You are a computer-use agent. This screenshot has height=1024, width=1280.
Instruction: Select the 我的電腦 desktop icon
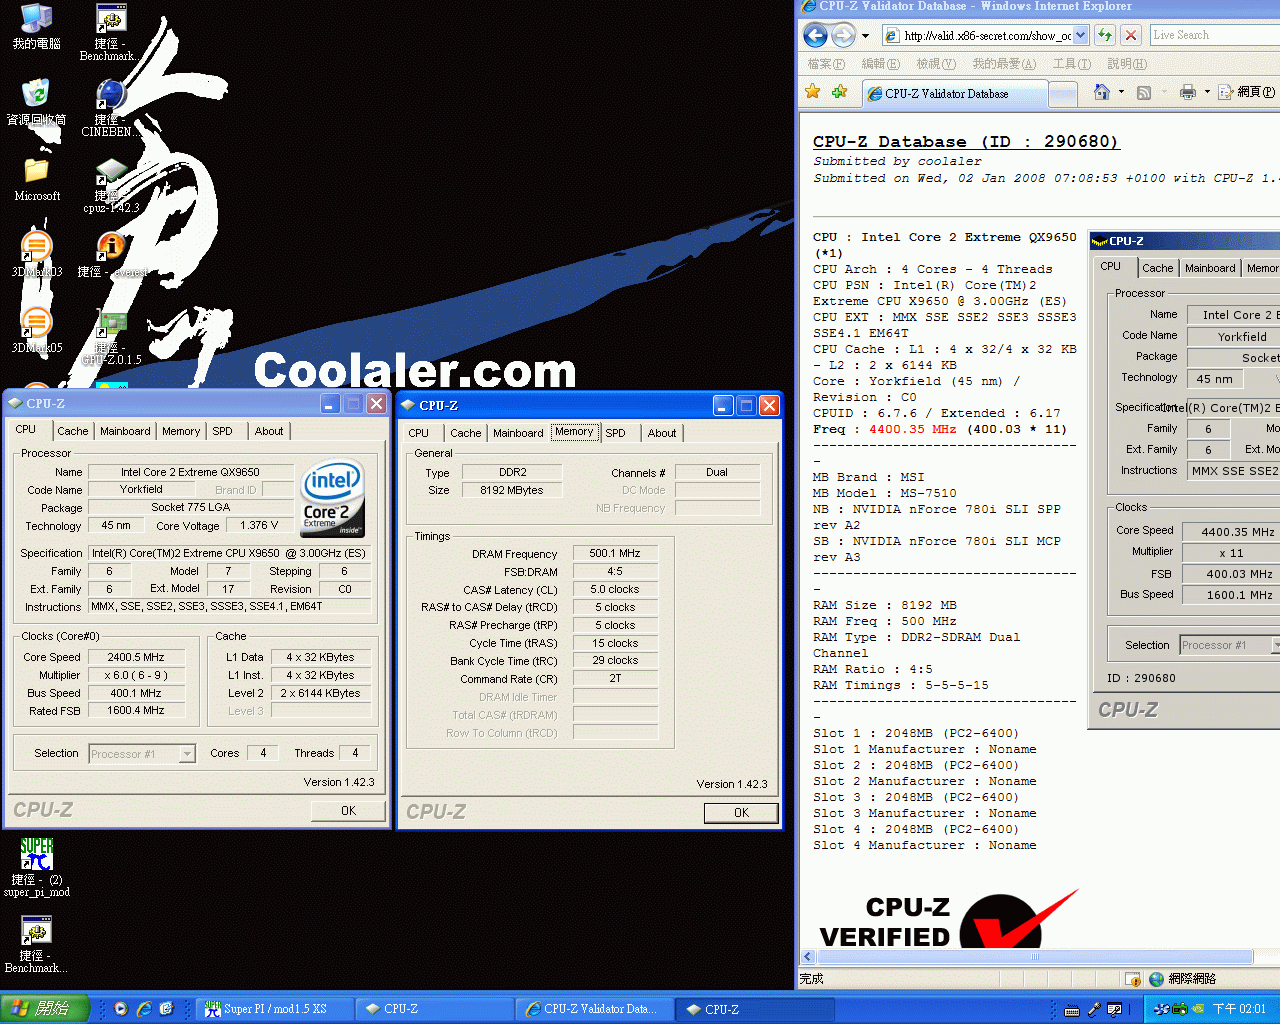pos(36,26)
